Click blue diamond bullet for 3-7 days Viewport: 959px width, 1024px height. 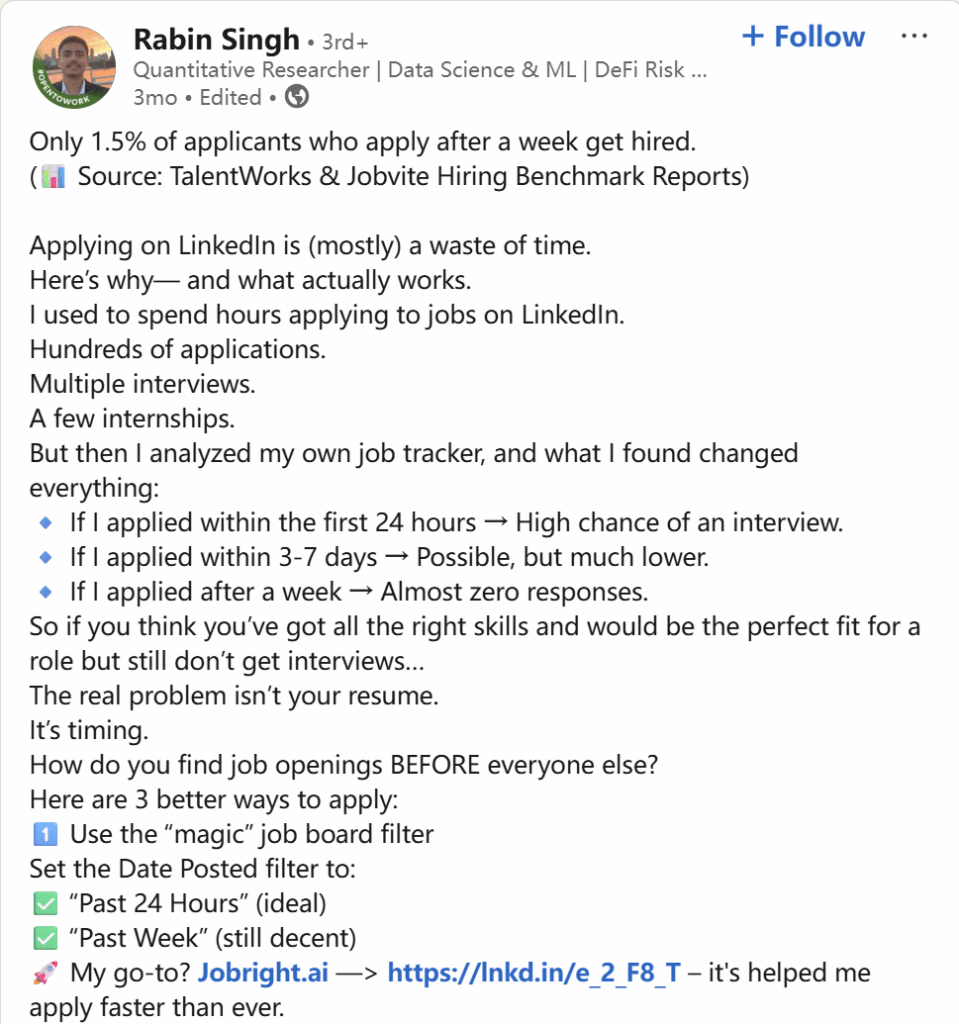(46, 557)
